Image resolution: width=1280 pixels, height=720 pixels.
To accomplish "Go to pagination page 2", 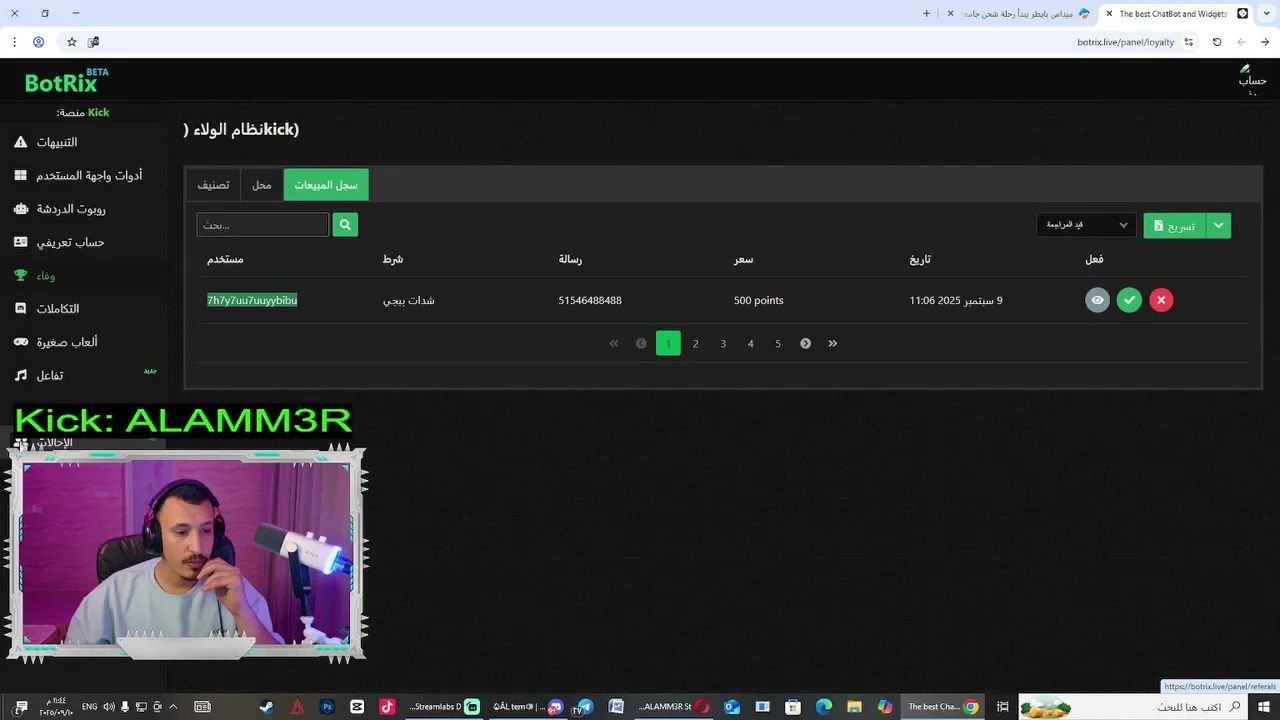I will point(696,343).
